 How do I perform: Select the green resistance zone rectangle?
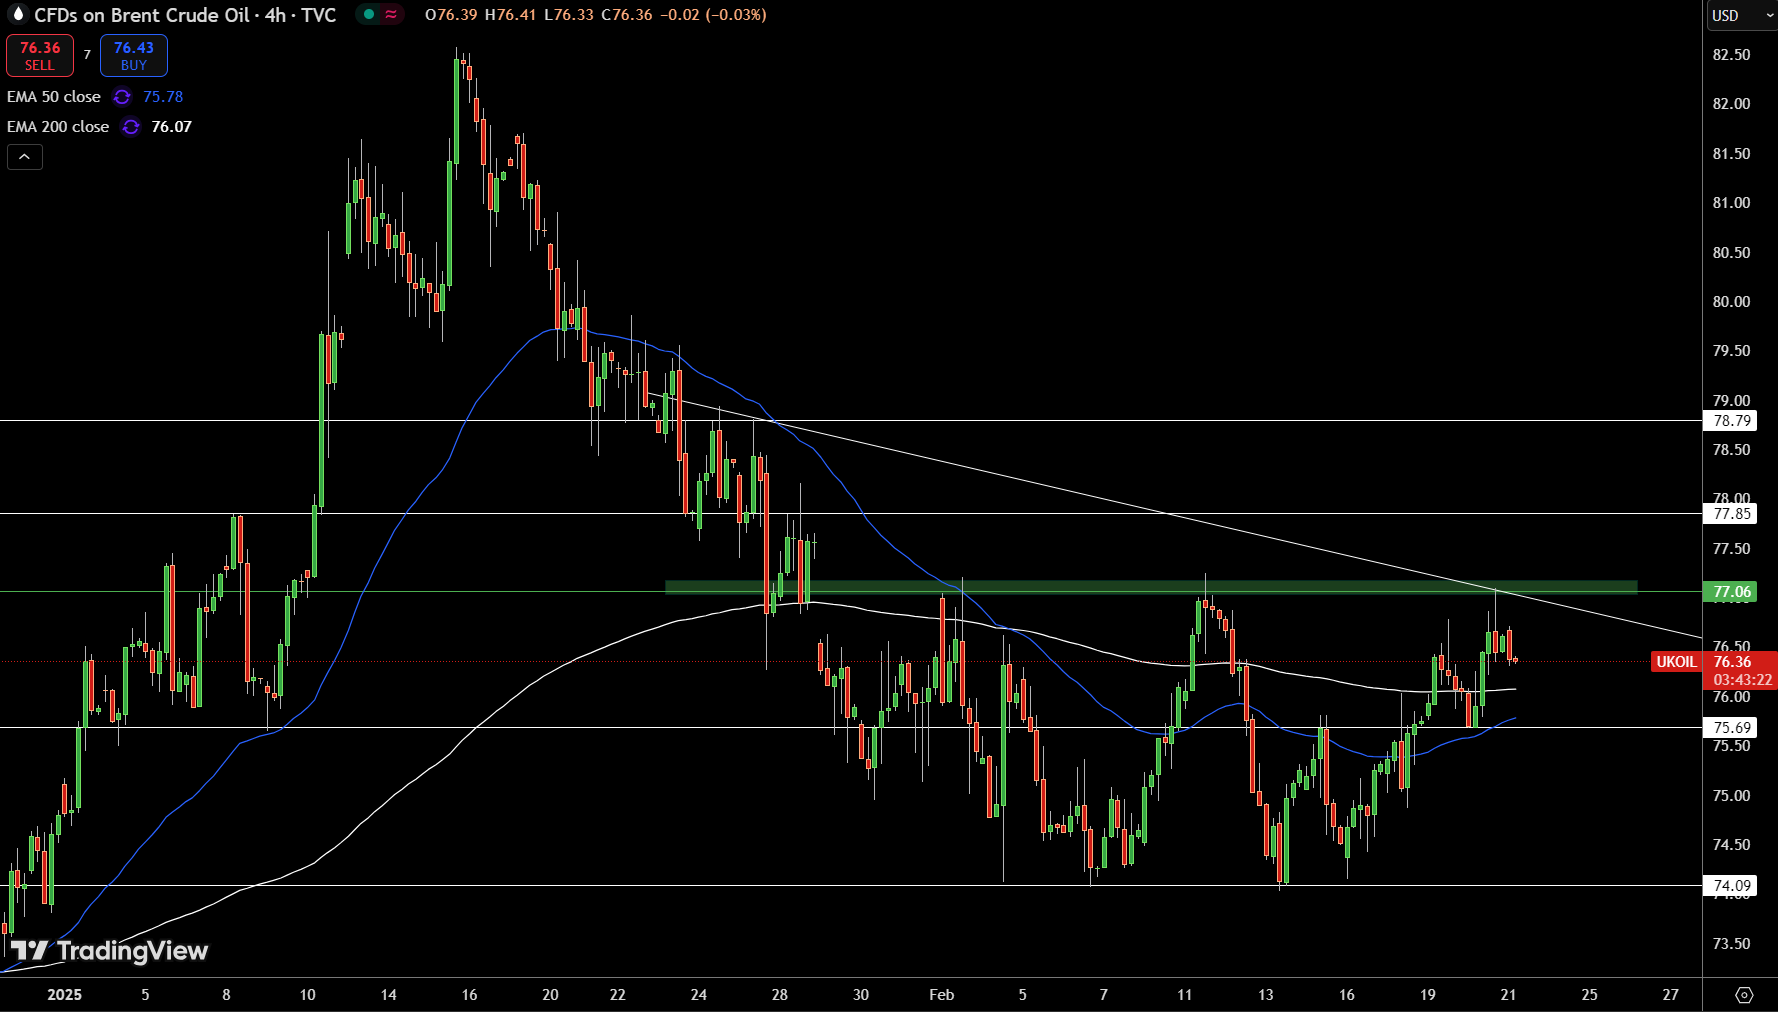(1151, 587)
